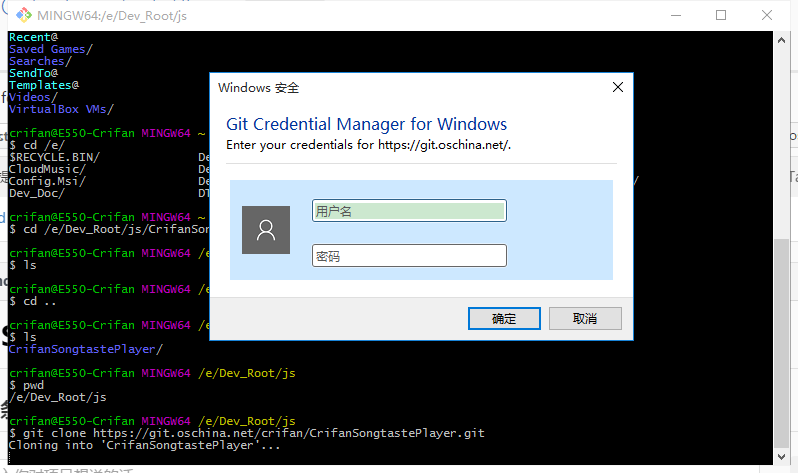Click the git clone command line text

(247, 433)
